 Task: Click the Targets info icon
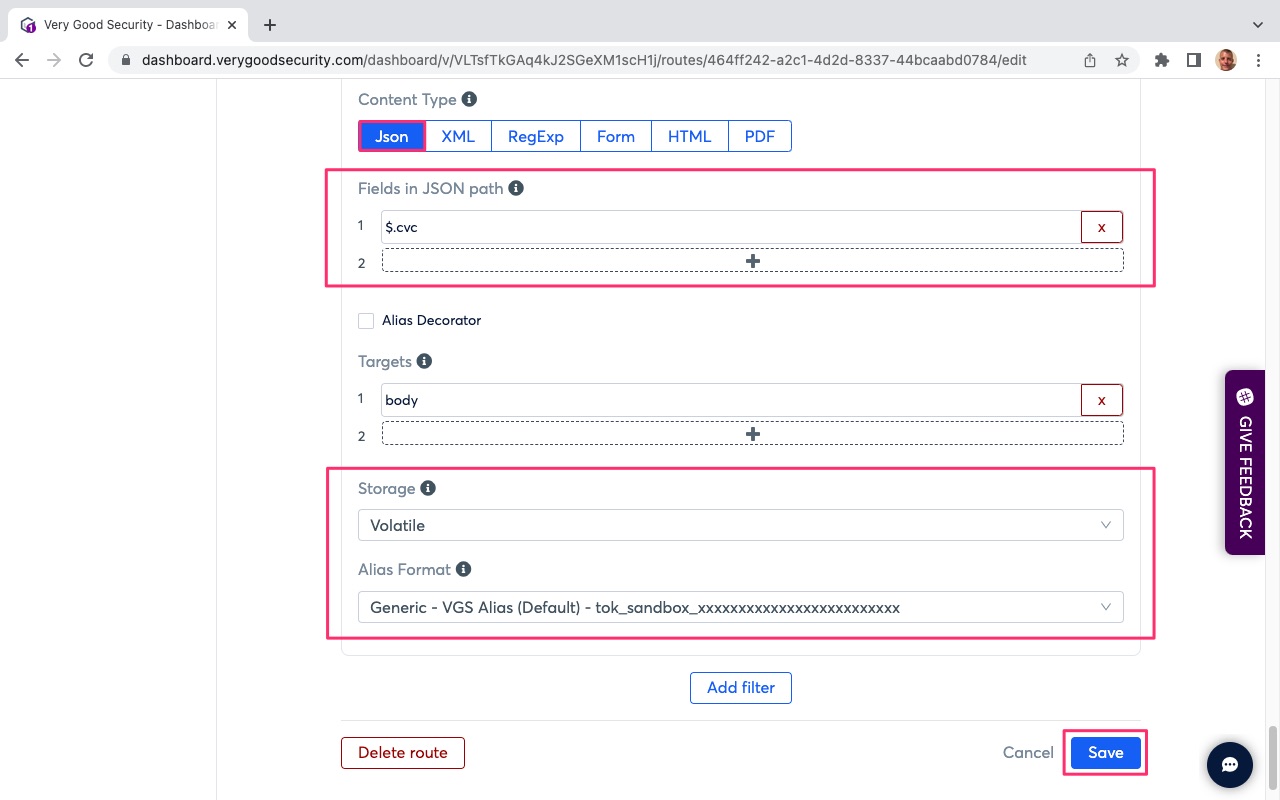tap(424, 360)
